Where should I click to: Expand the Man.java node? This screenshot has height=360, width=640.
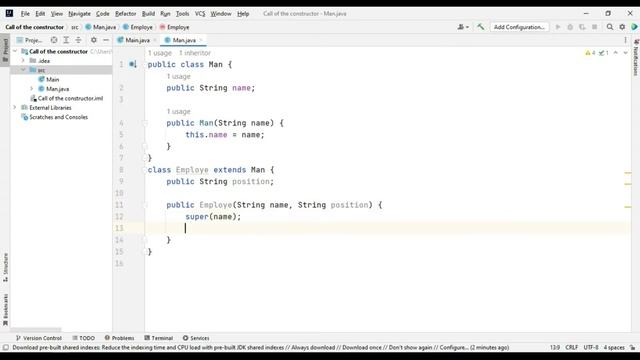point(31,89)
